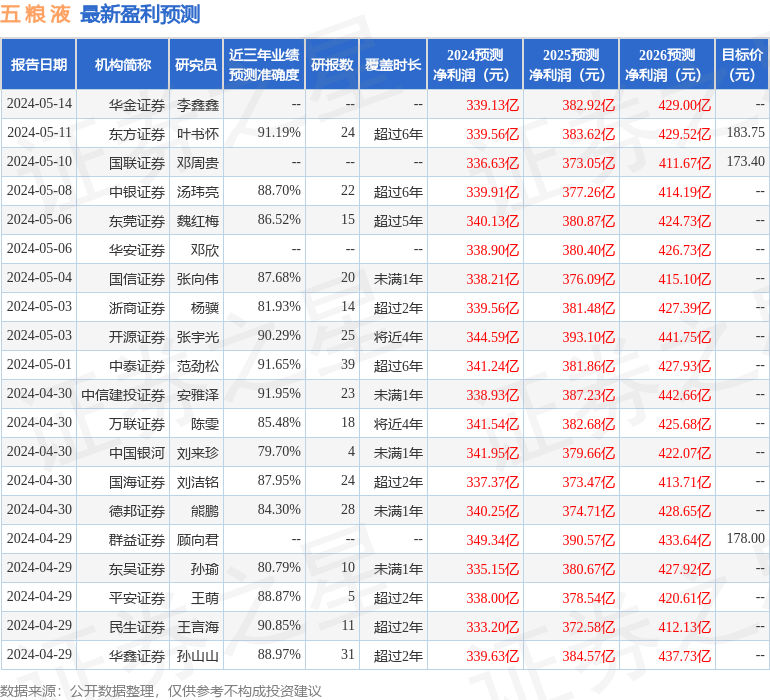Click analyst 刘洁铭
The image size is (770, 700).
pos(198,482)
